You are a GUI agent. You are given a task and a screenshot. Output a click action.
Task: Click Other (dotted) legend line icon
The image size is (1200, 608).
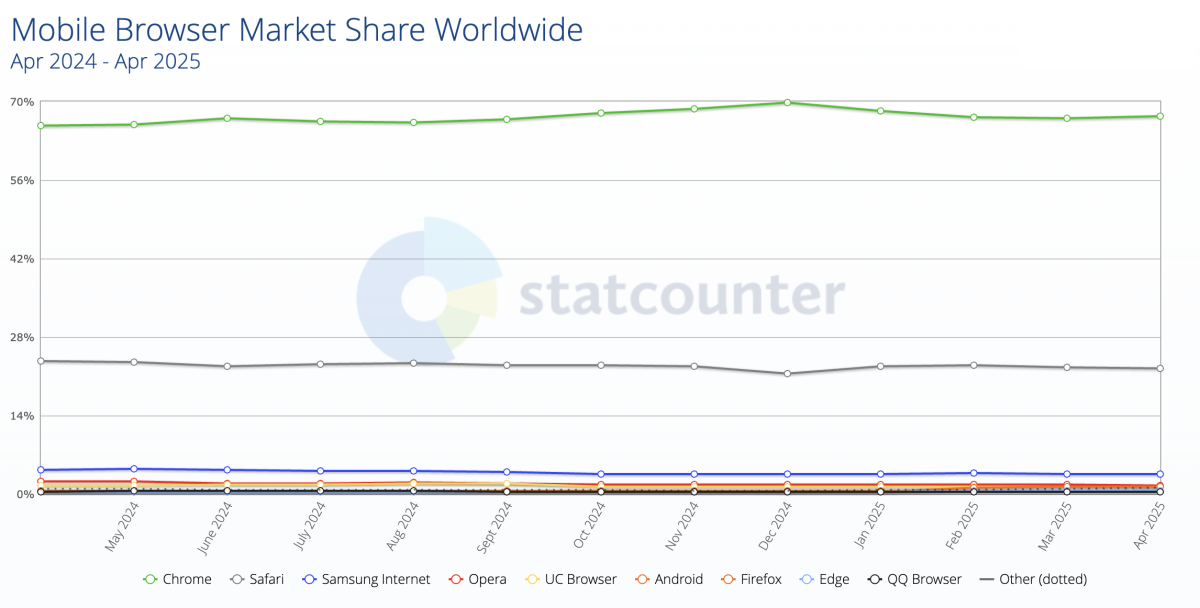(x=985, y=579)
